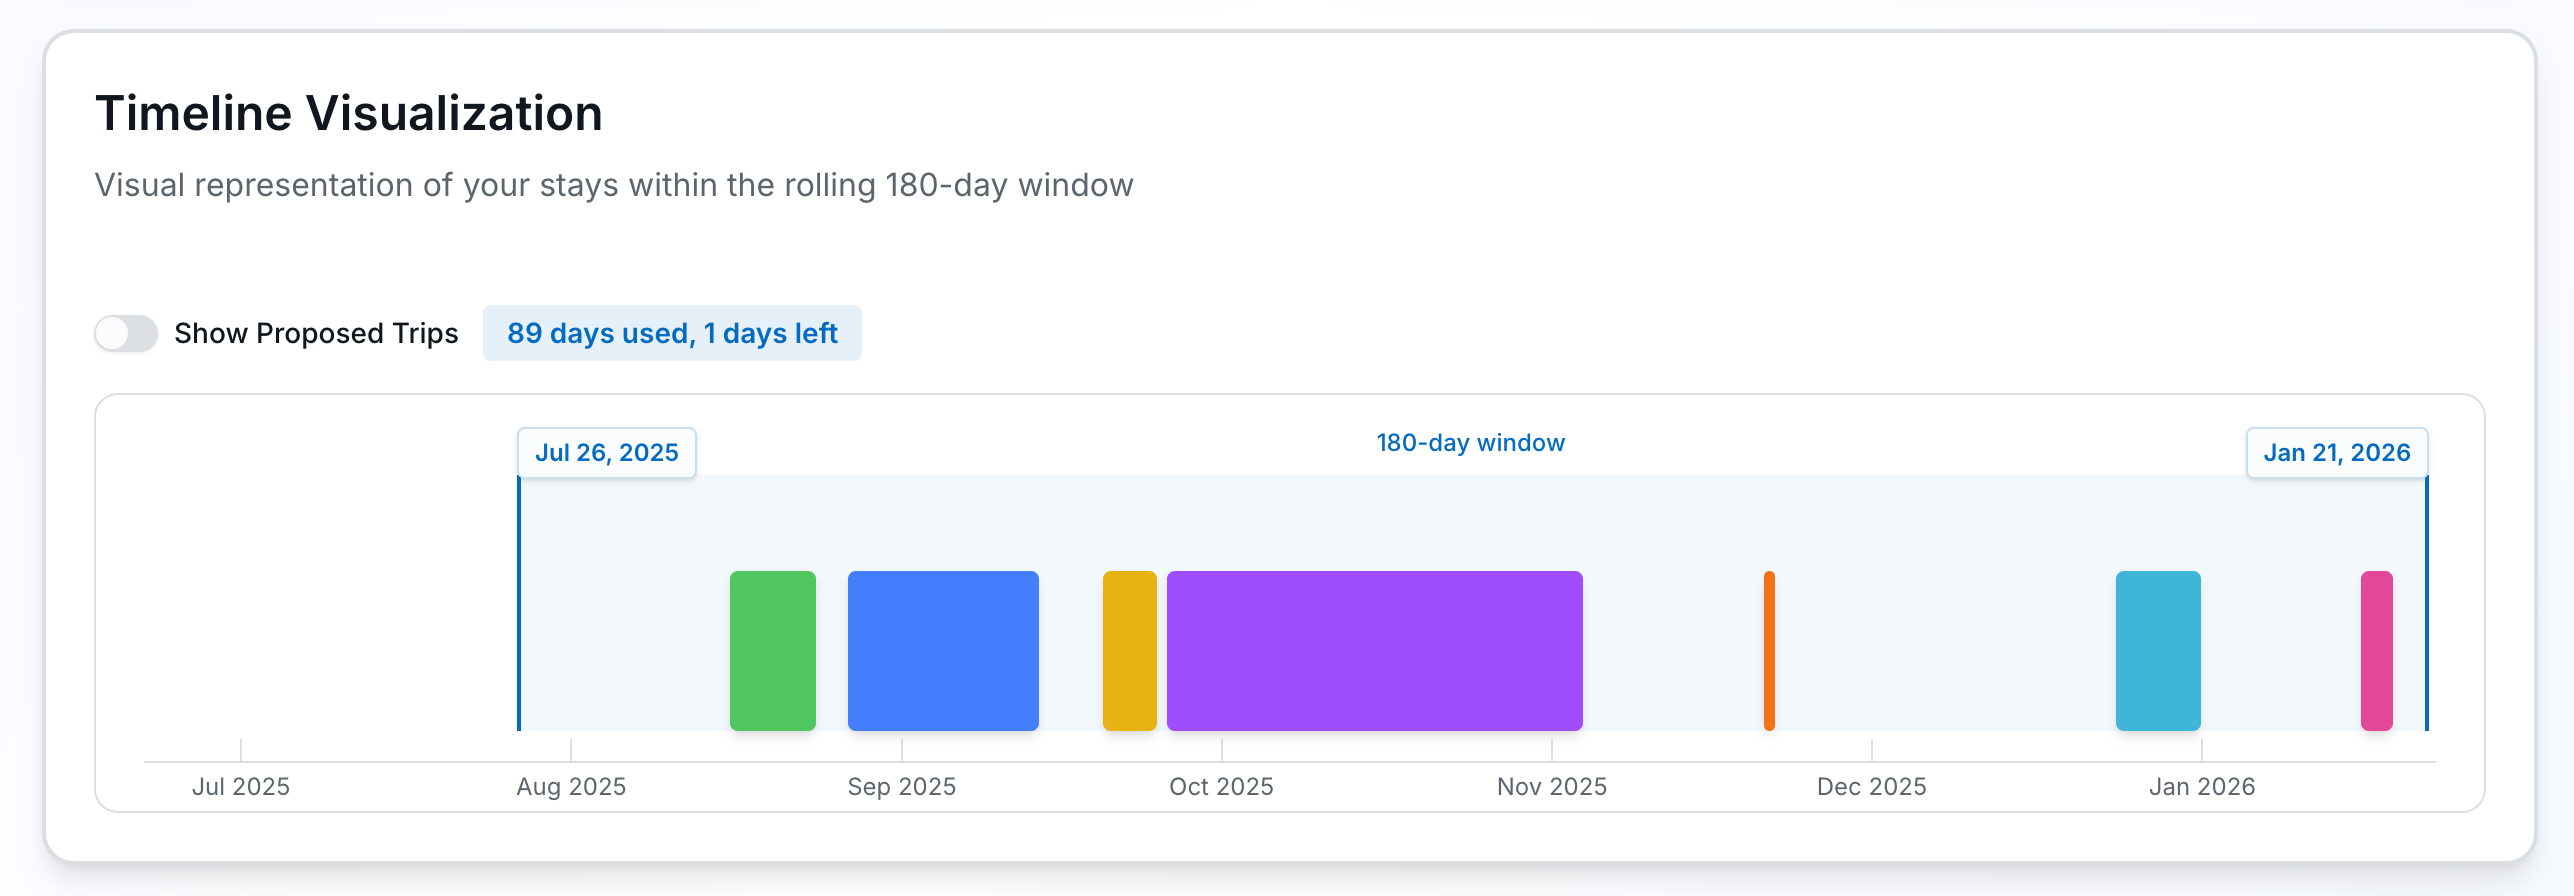Click the Sep 2025 axis label
Image resolution: width=2574 pixels, height=896 pixels.
pos(901,787)
